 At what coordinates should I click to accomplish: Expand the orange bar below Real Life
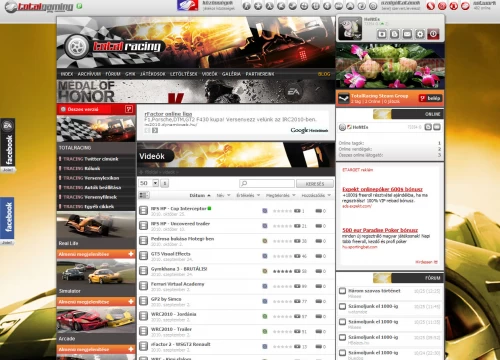pos(96,254)
